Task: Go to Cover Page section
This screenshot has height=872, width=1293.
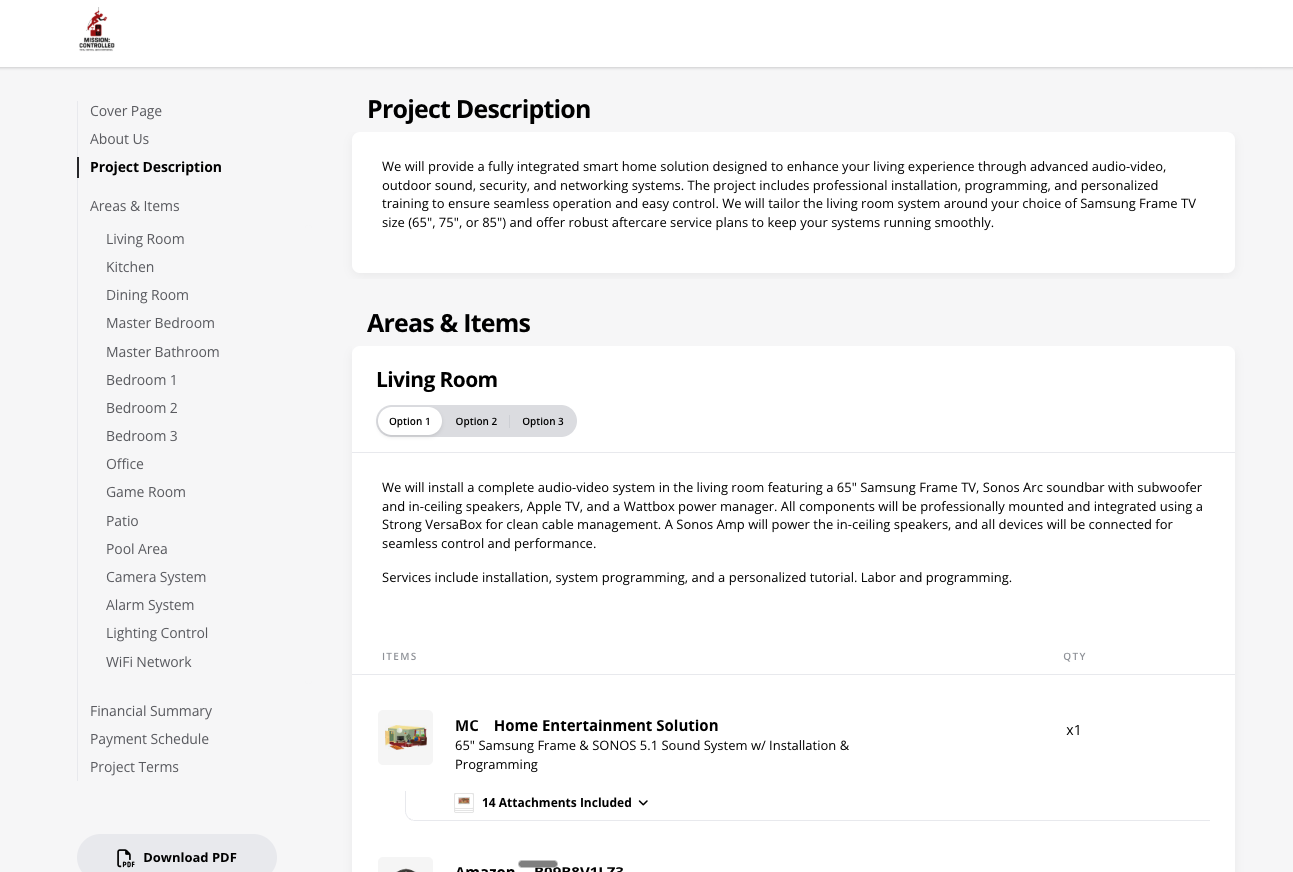Action: coord(126,111)
